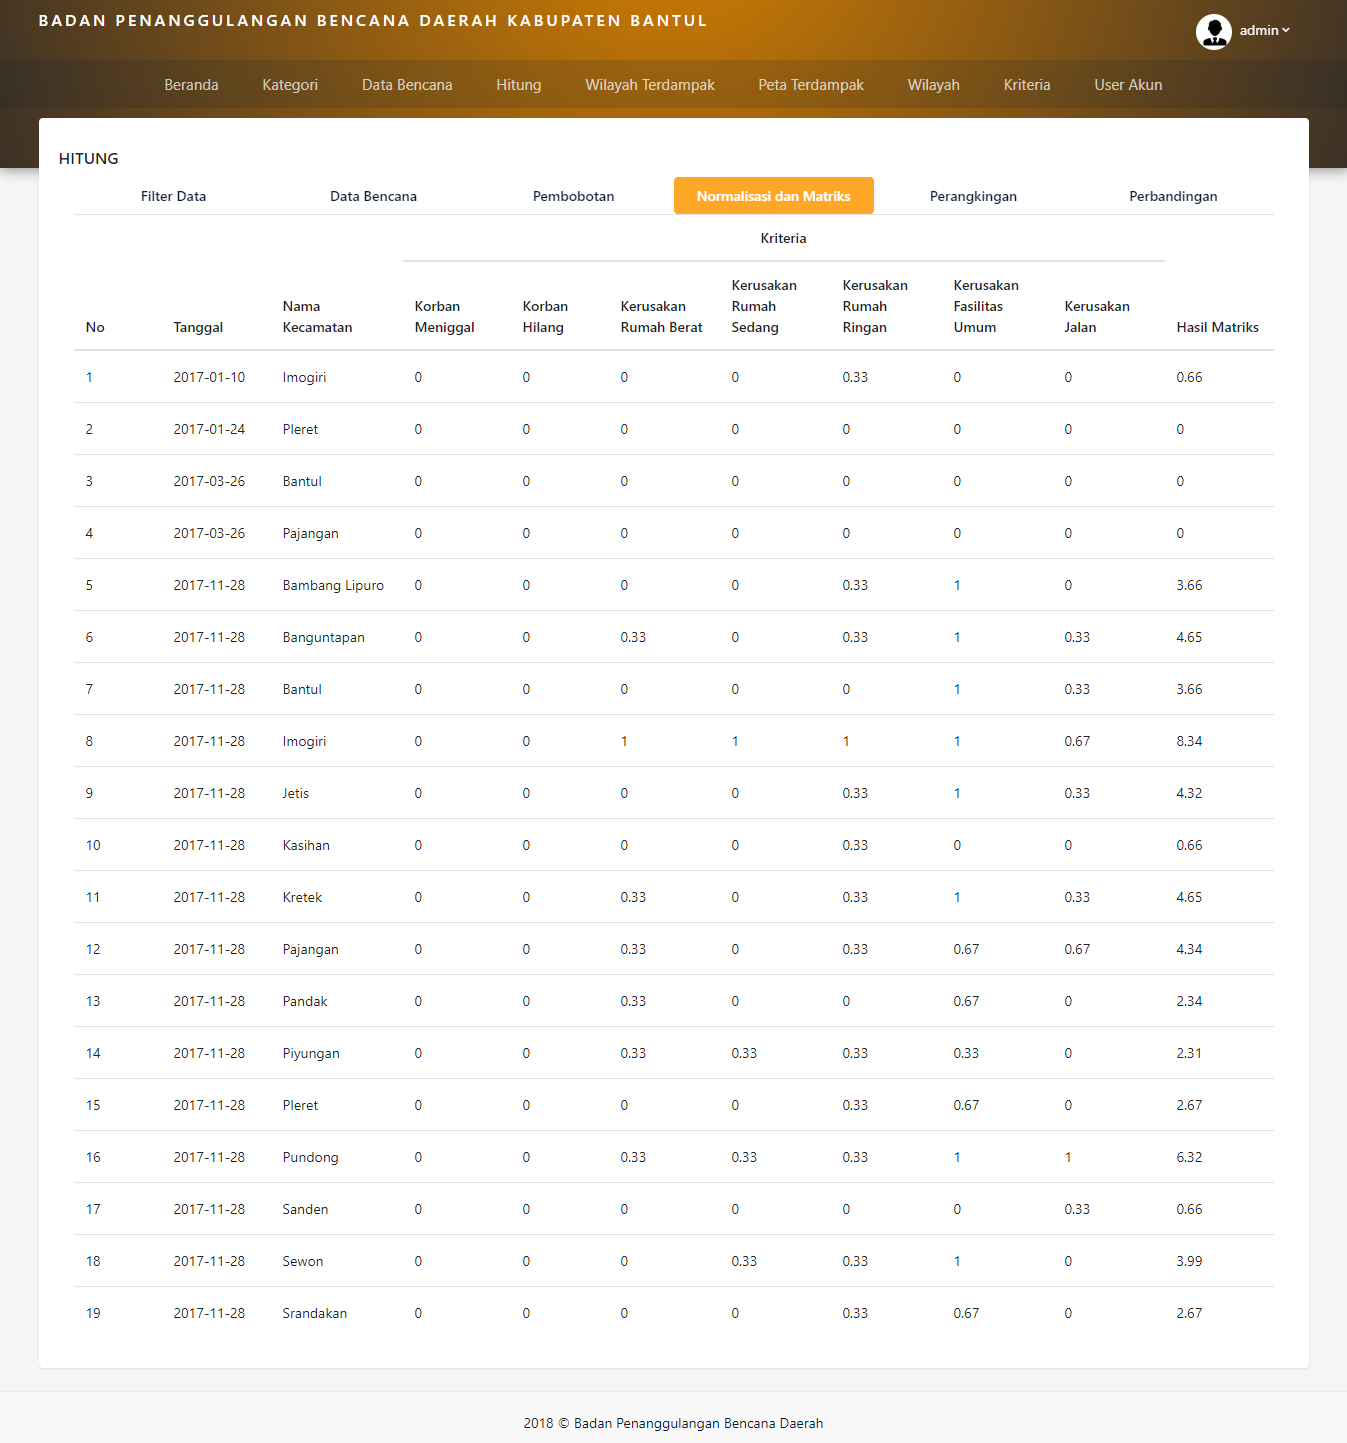Open Wilayah Terdampak page

coord(649,85)
